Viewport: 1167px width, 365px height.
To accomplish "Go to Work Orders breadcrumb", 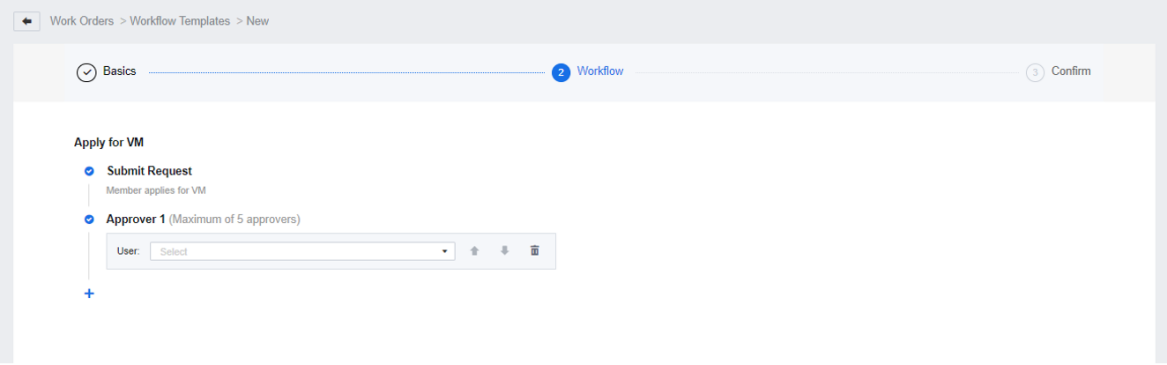I will (x=82, y=21).
